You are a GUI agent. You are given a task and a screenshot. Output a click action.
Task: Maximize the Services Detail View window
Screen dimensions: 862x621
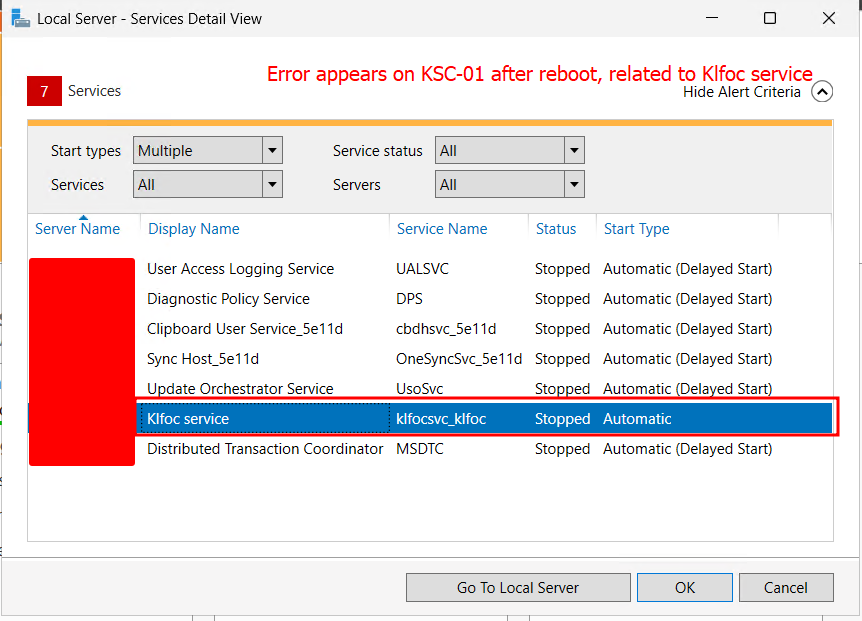point(770,18)
